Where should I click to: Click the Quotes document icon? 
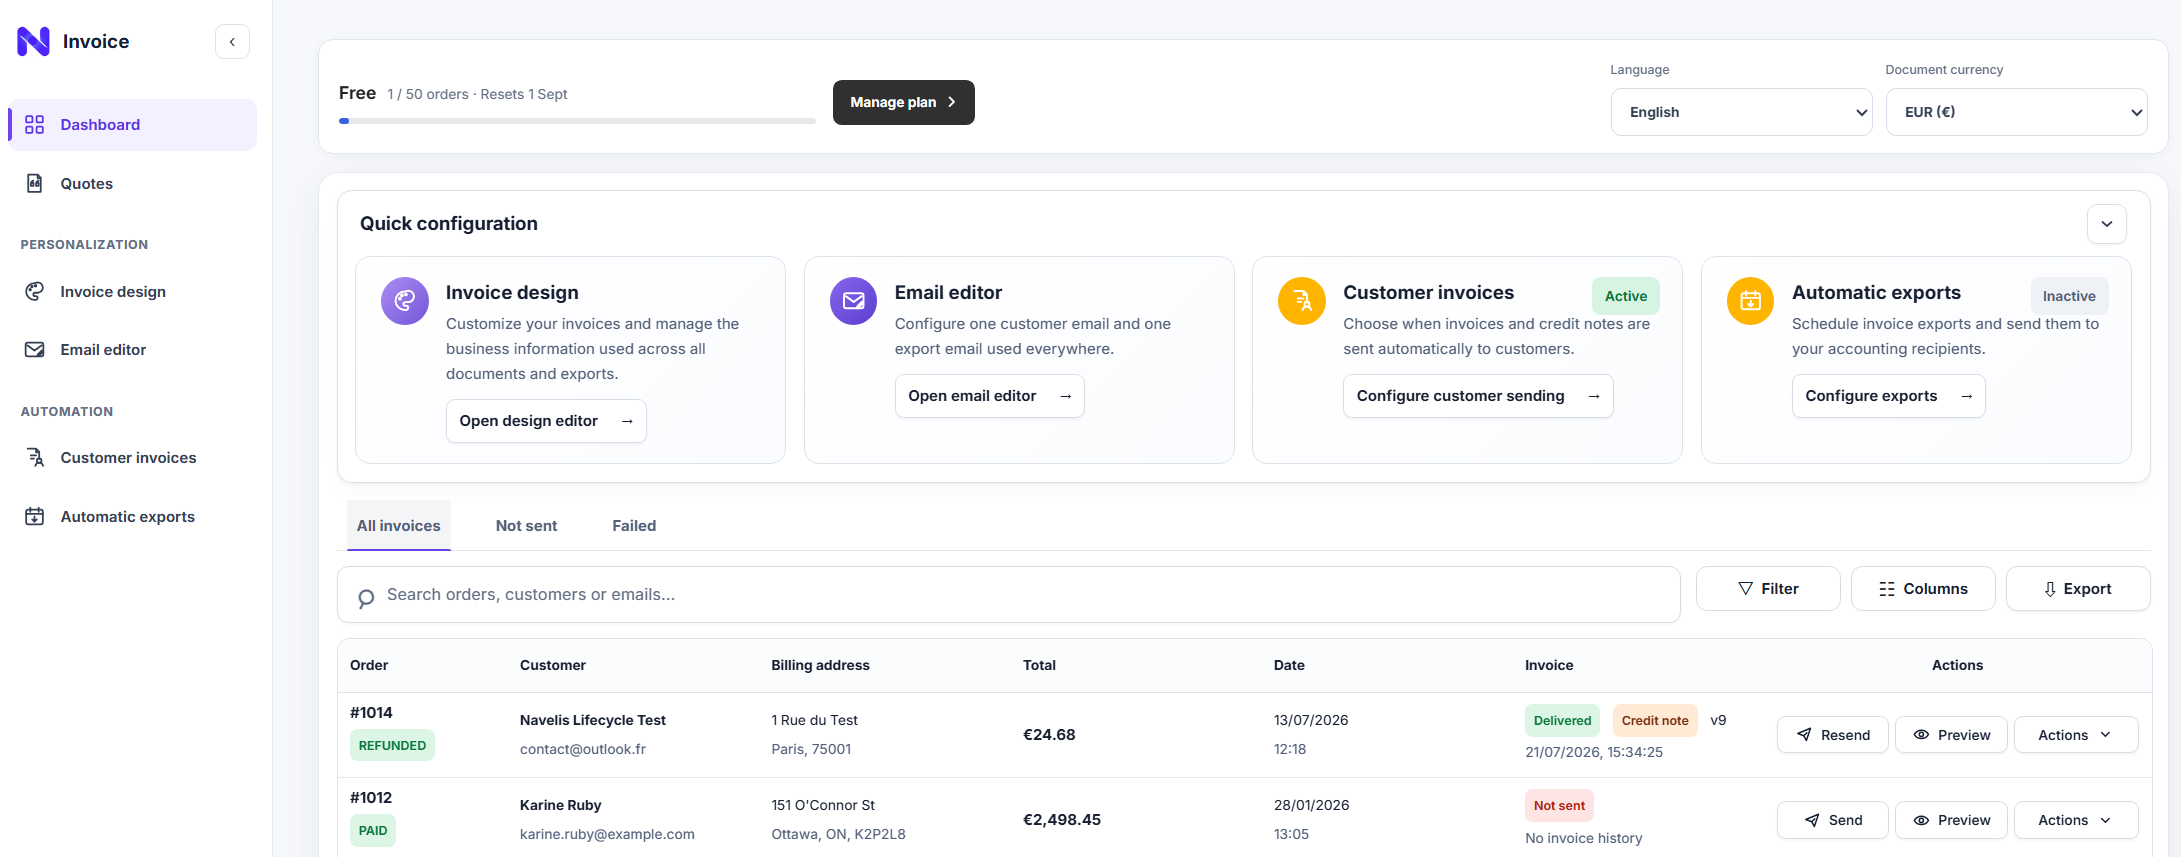pyautogui.click(x=35, y=183)
